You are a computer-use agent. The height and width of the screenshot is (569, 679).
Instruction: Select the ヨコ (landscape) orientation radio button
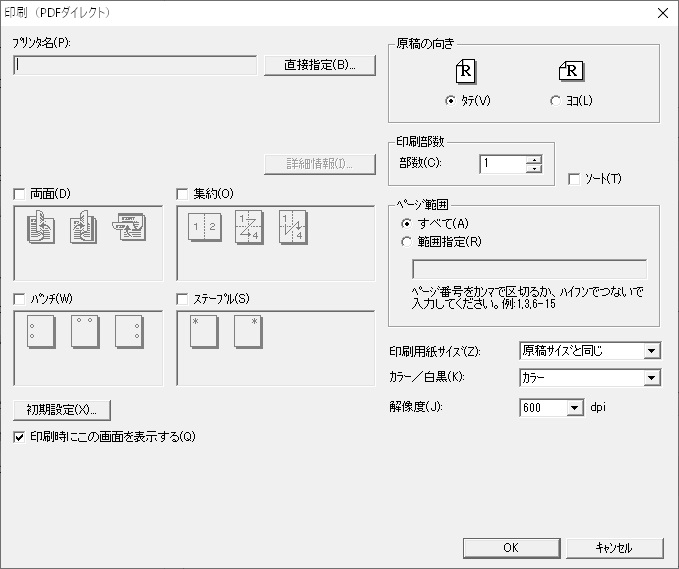click(556, 100)
